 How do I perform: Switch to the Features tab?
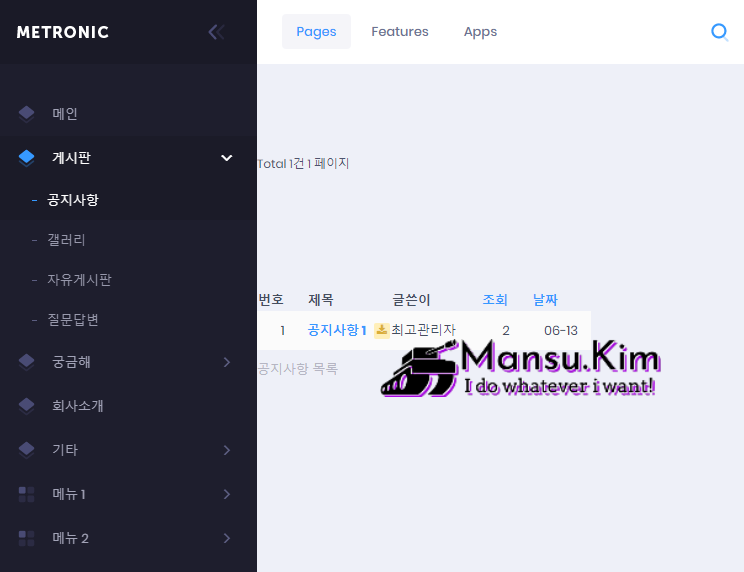(x=400, y=32)
